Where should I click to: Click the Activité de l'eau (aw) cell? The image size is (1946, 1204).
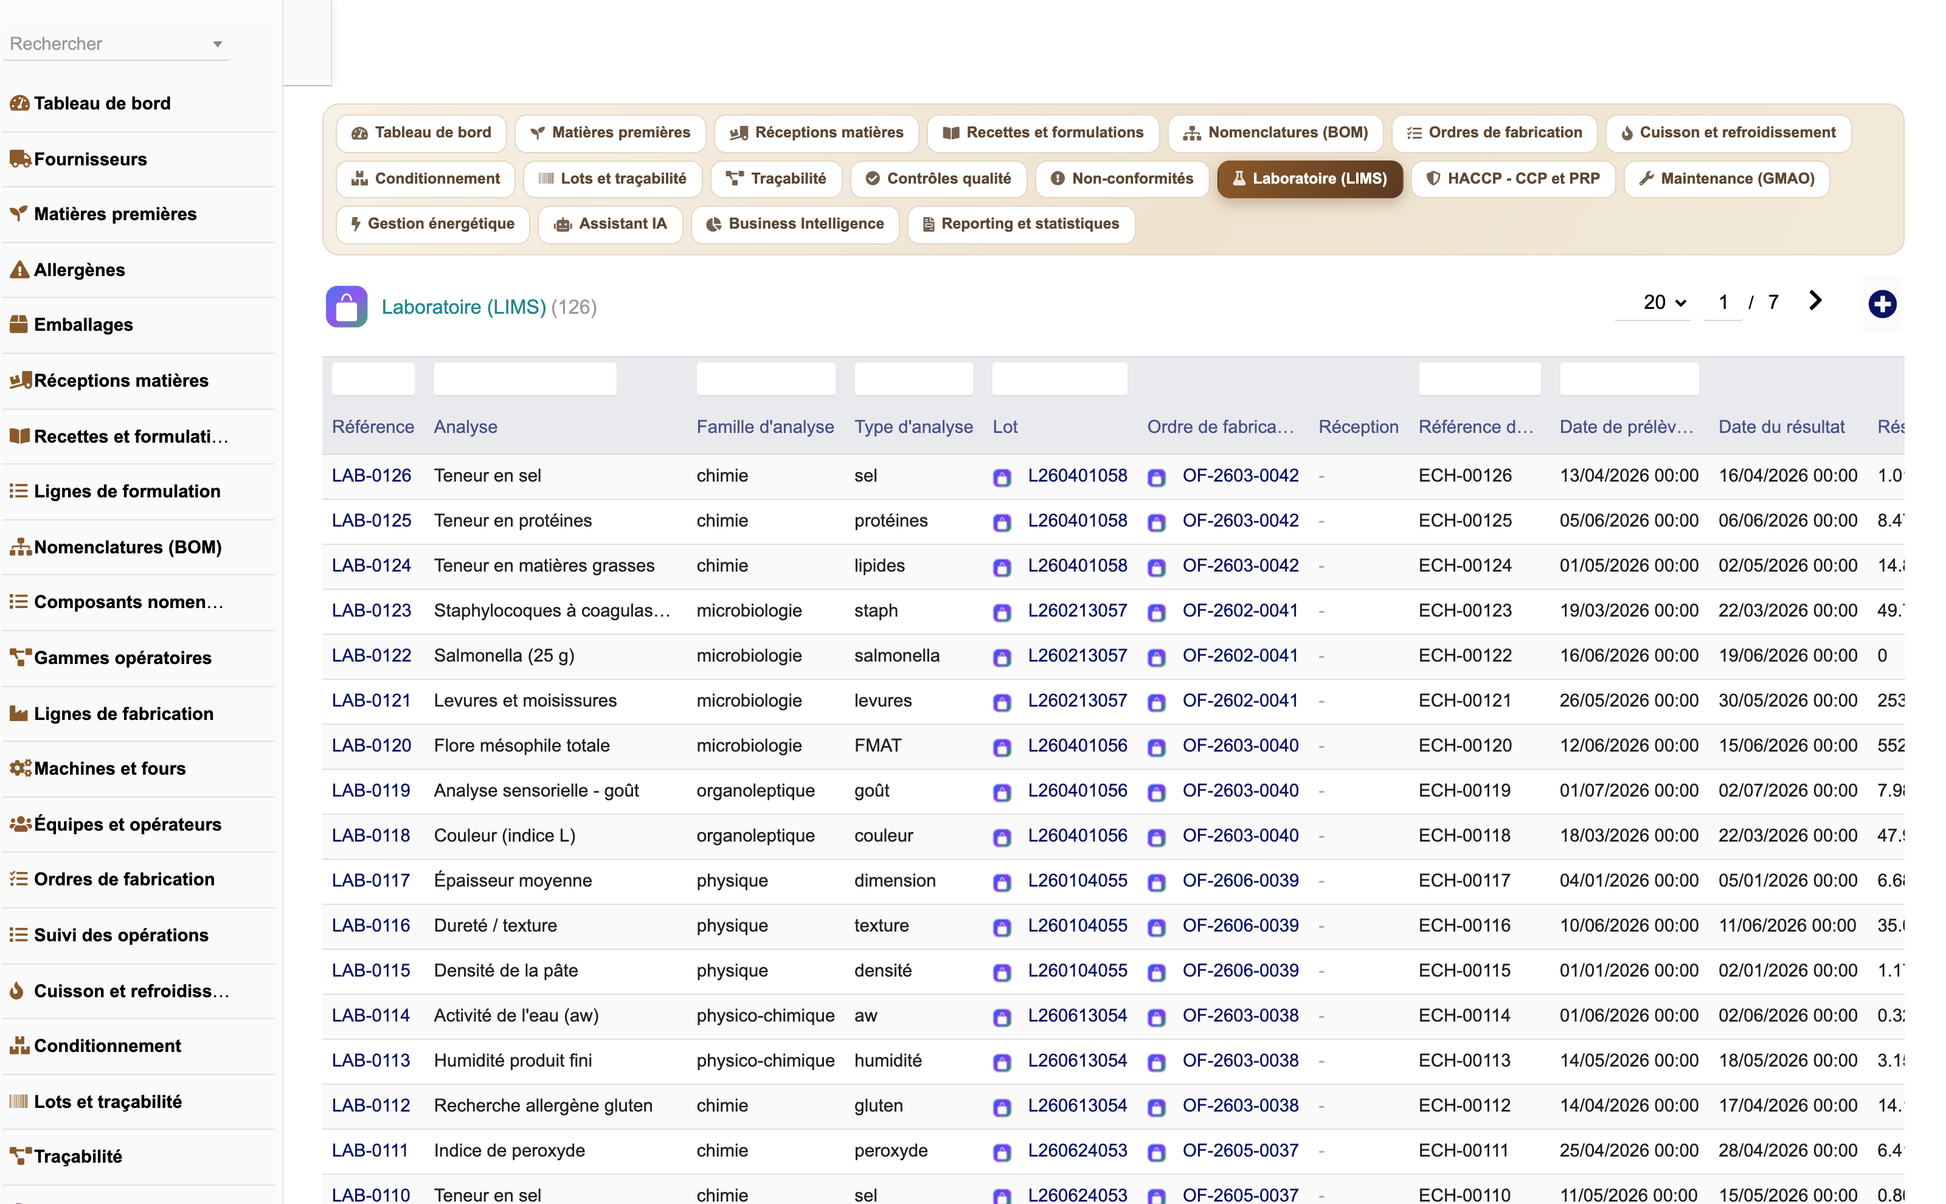[x=516, y=1016]
